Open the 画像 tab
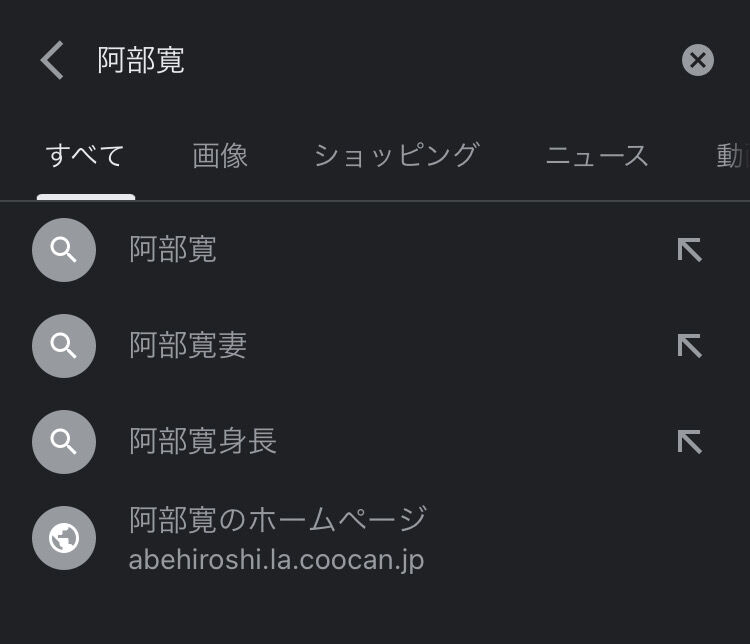750x644 pixels. [220, 156]
